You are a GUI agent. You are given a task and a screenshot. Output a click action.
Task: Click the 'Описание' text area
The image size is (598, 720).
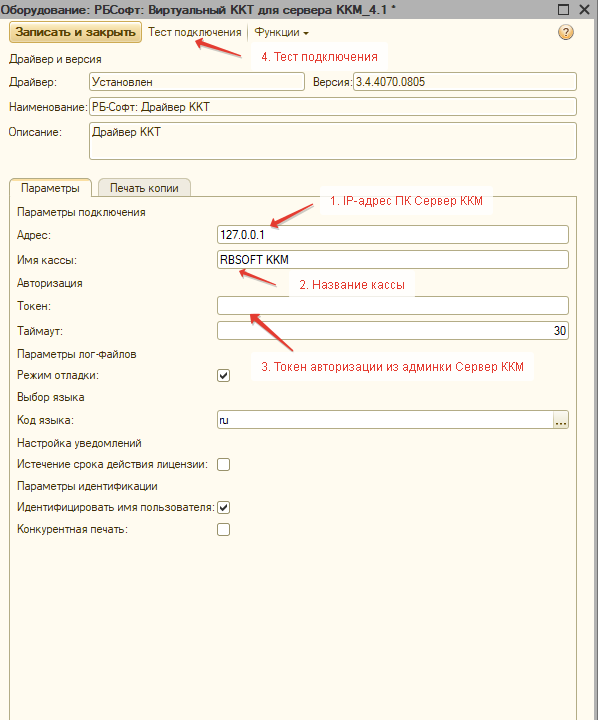click(x=333, y=141)
